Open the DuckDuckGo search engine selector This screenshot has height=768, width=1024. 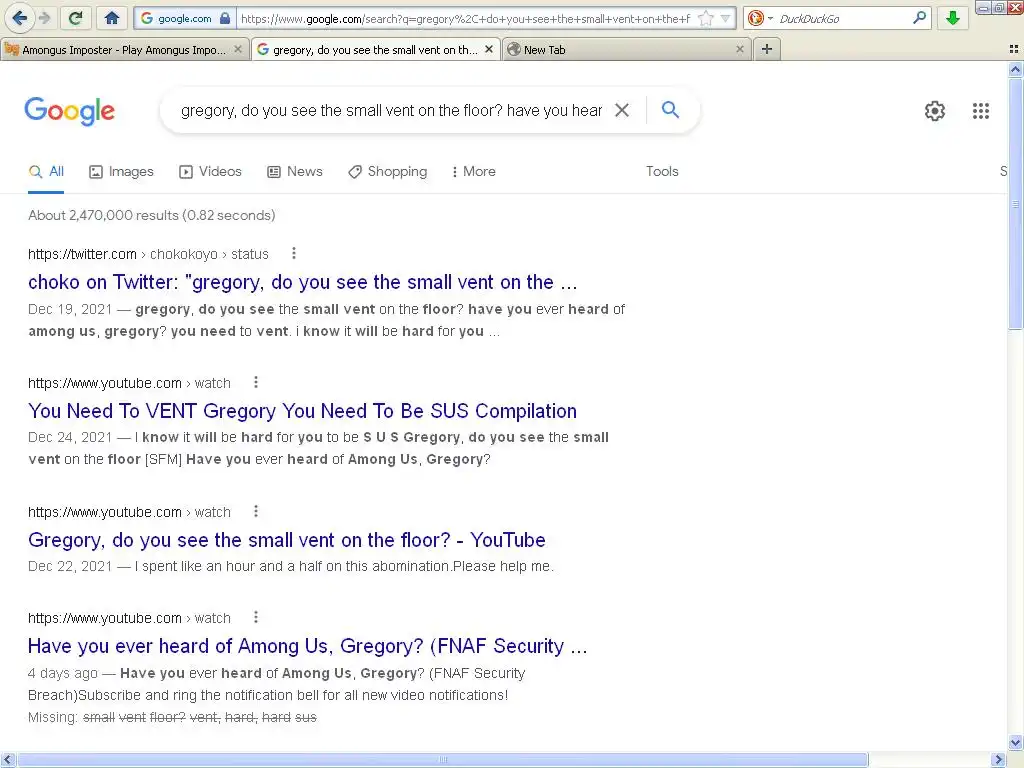coord(760,18)
